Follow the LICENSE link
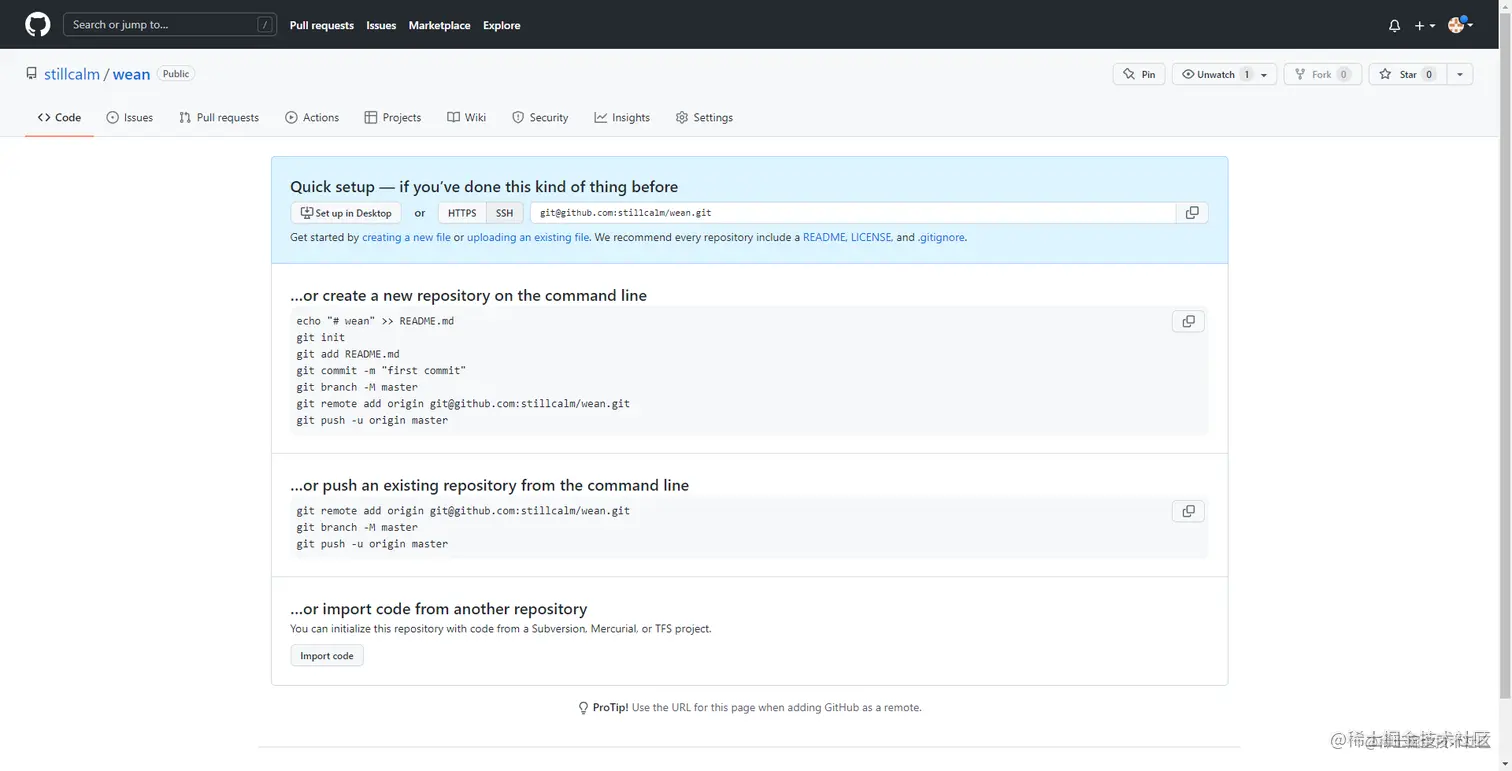The height and width of the screenshot is (771, 1512). [871, 238]
